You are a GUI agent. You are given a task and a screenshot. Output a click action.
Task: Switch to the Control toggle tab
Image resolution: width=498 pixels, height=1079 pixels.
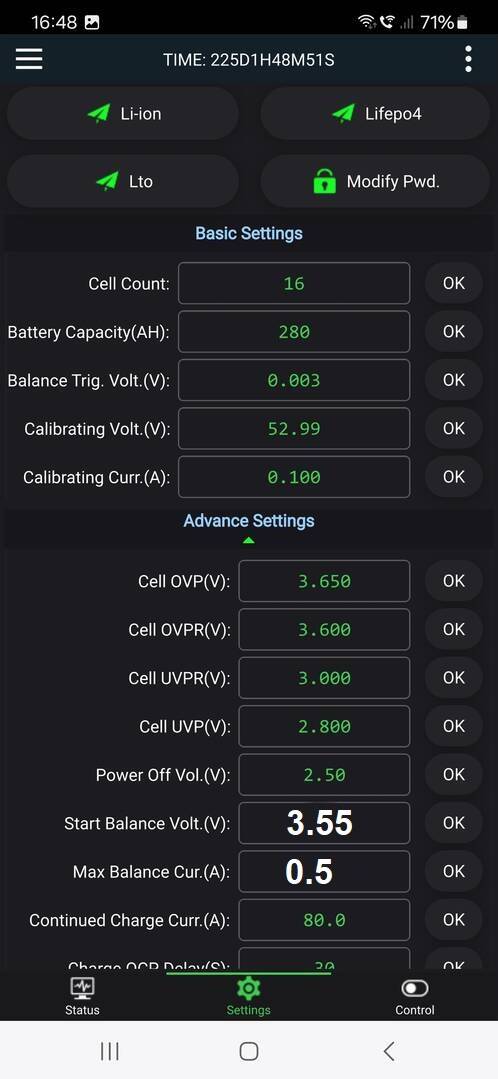click(415, 989)
